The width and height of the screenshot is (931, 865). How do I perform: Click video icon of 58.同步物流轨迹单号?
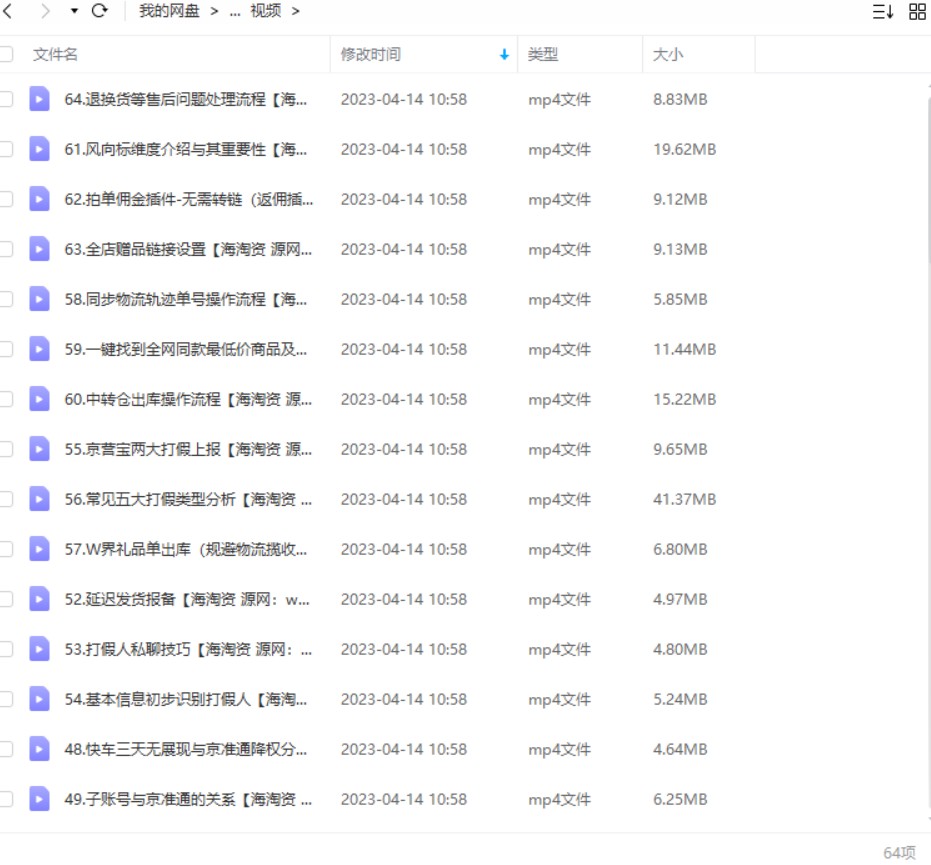(x=39, y=299)
